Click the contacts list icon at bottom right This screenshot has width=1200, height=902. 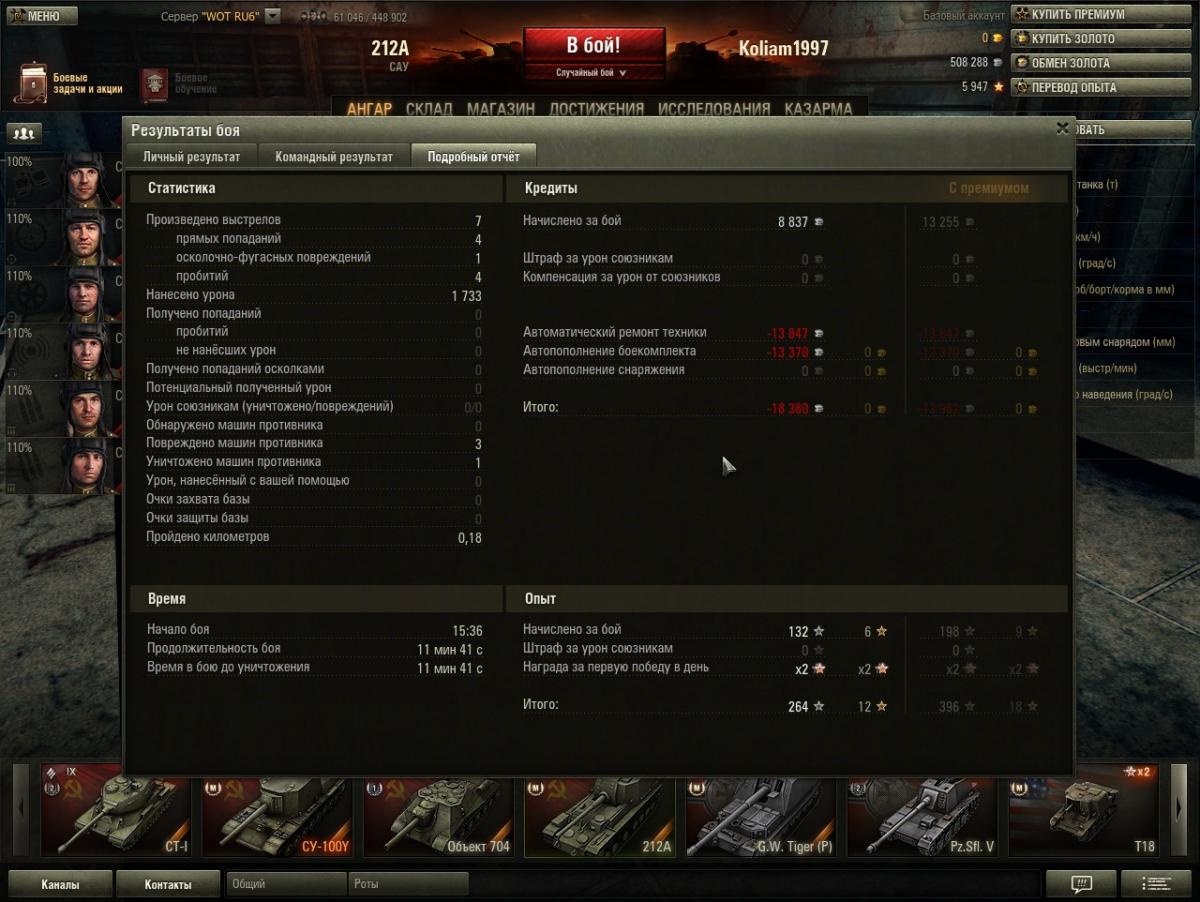[1156, 884]
